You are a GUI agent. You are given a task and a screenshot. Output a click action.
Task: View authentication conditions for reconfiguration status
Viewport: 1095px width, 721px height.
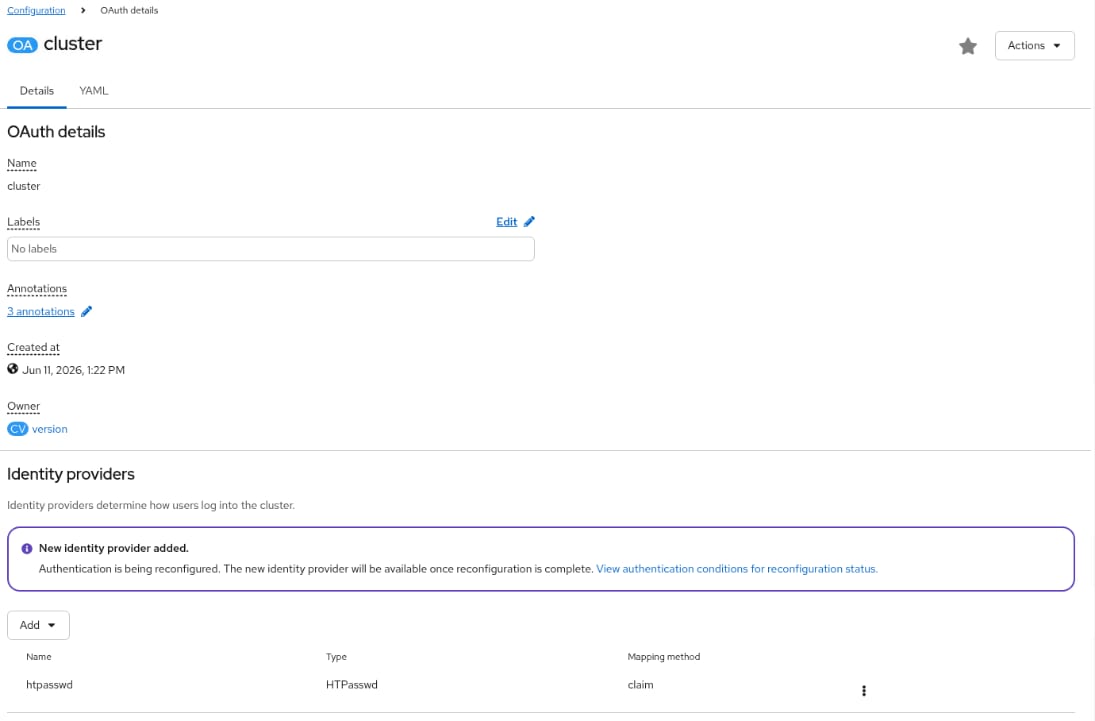(737, 569)
